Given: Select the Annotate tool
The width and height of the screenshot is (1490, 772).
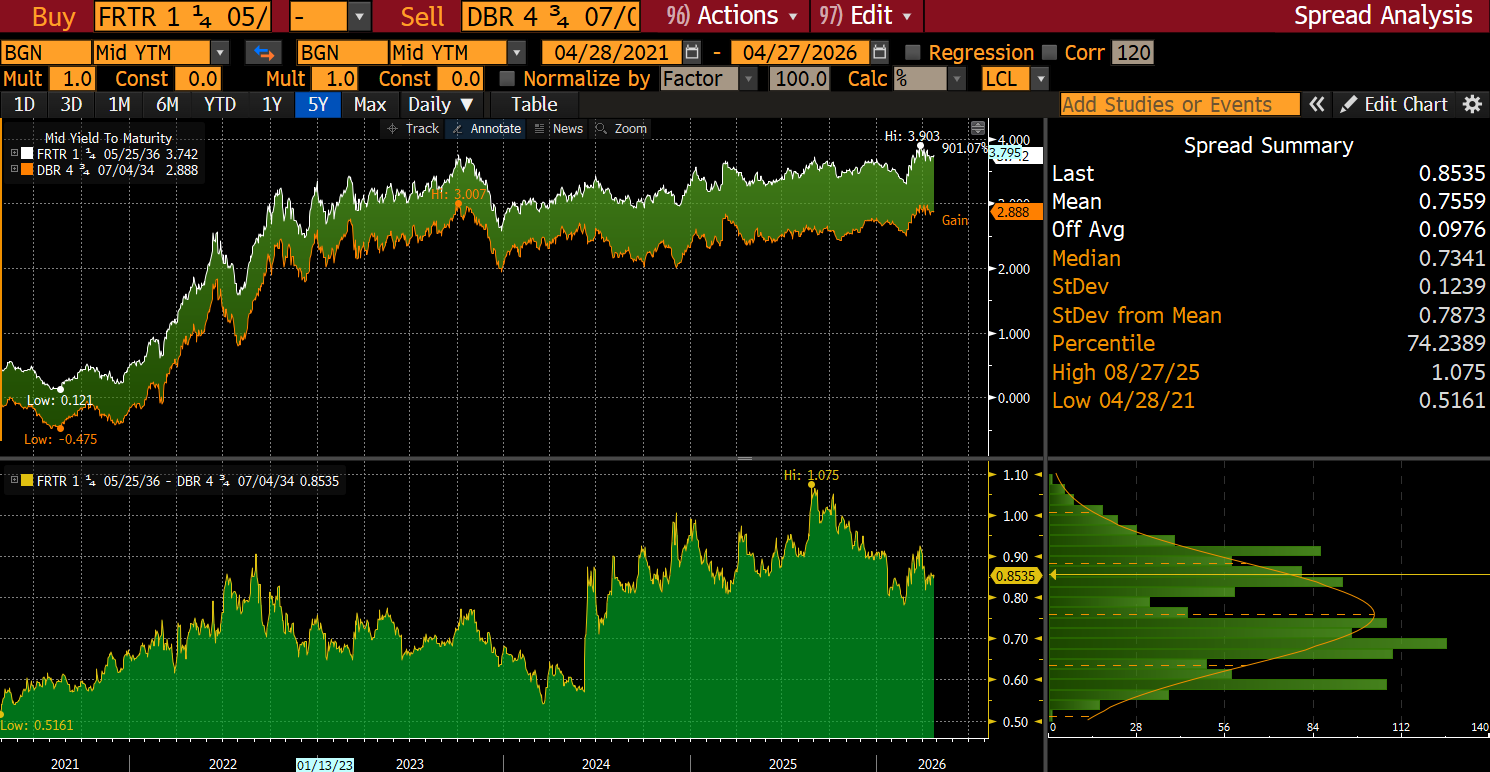Looking at the screenshot, I should (x=486, y=128).
